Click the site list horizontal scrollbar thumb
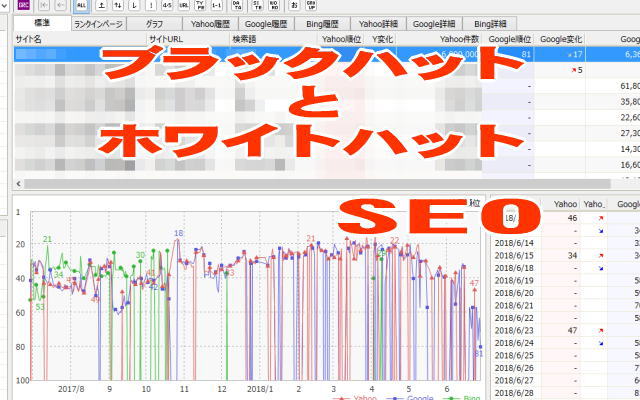 tap(317, 184)
